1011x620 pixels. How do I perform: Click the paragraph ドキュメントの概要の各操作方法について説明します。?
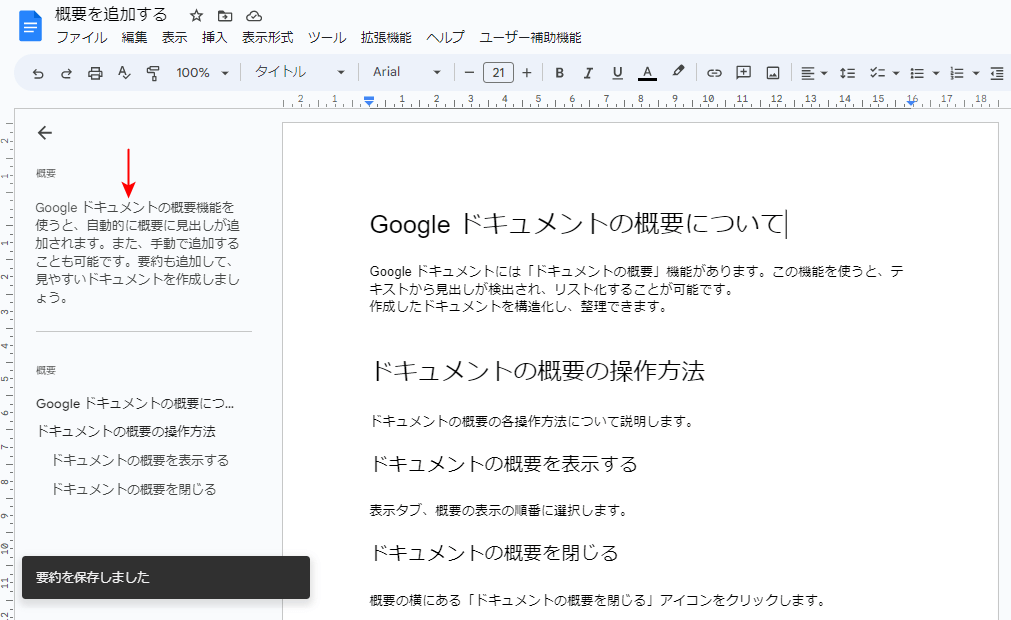pos(532,421)
